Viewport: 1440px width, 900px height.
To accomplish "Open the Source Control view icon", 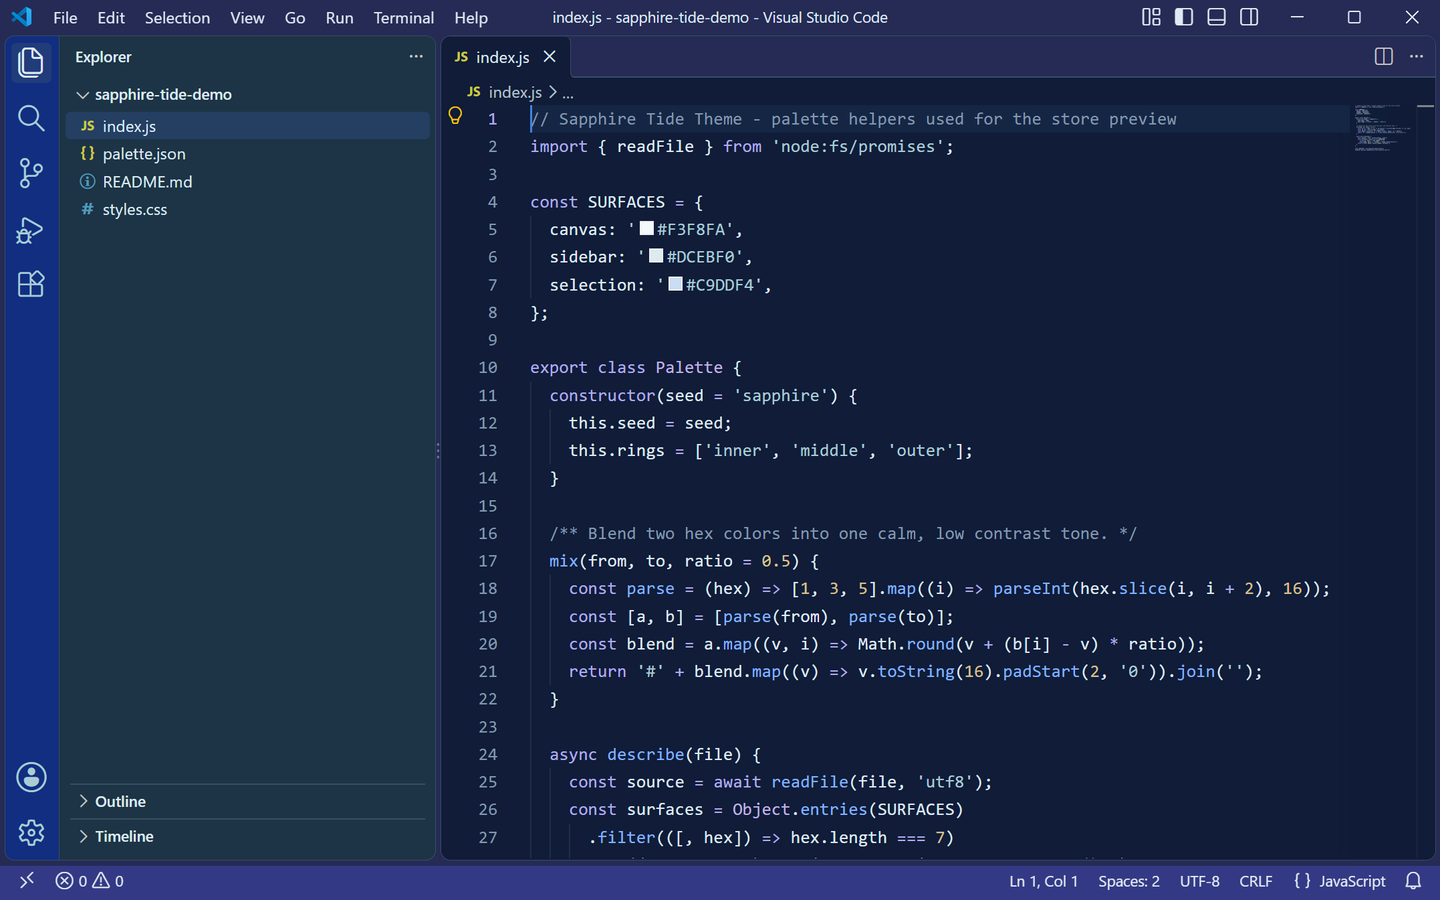I will tap(31, 173).
